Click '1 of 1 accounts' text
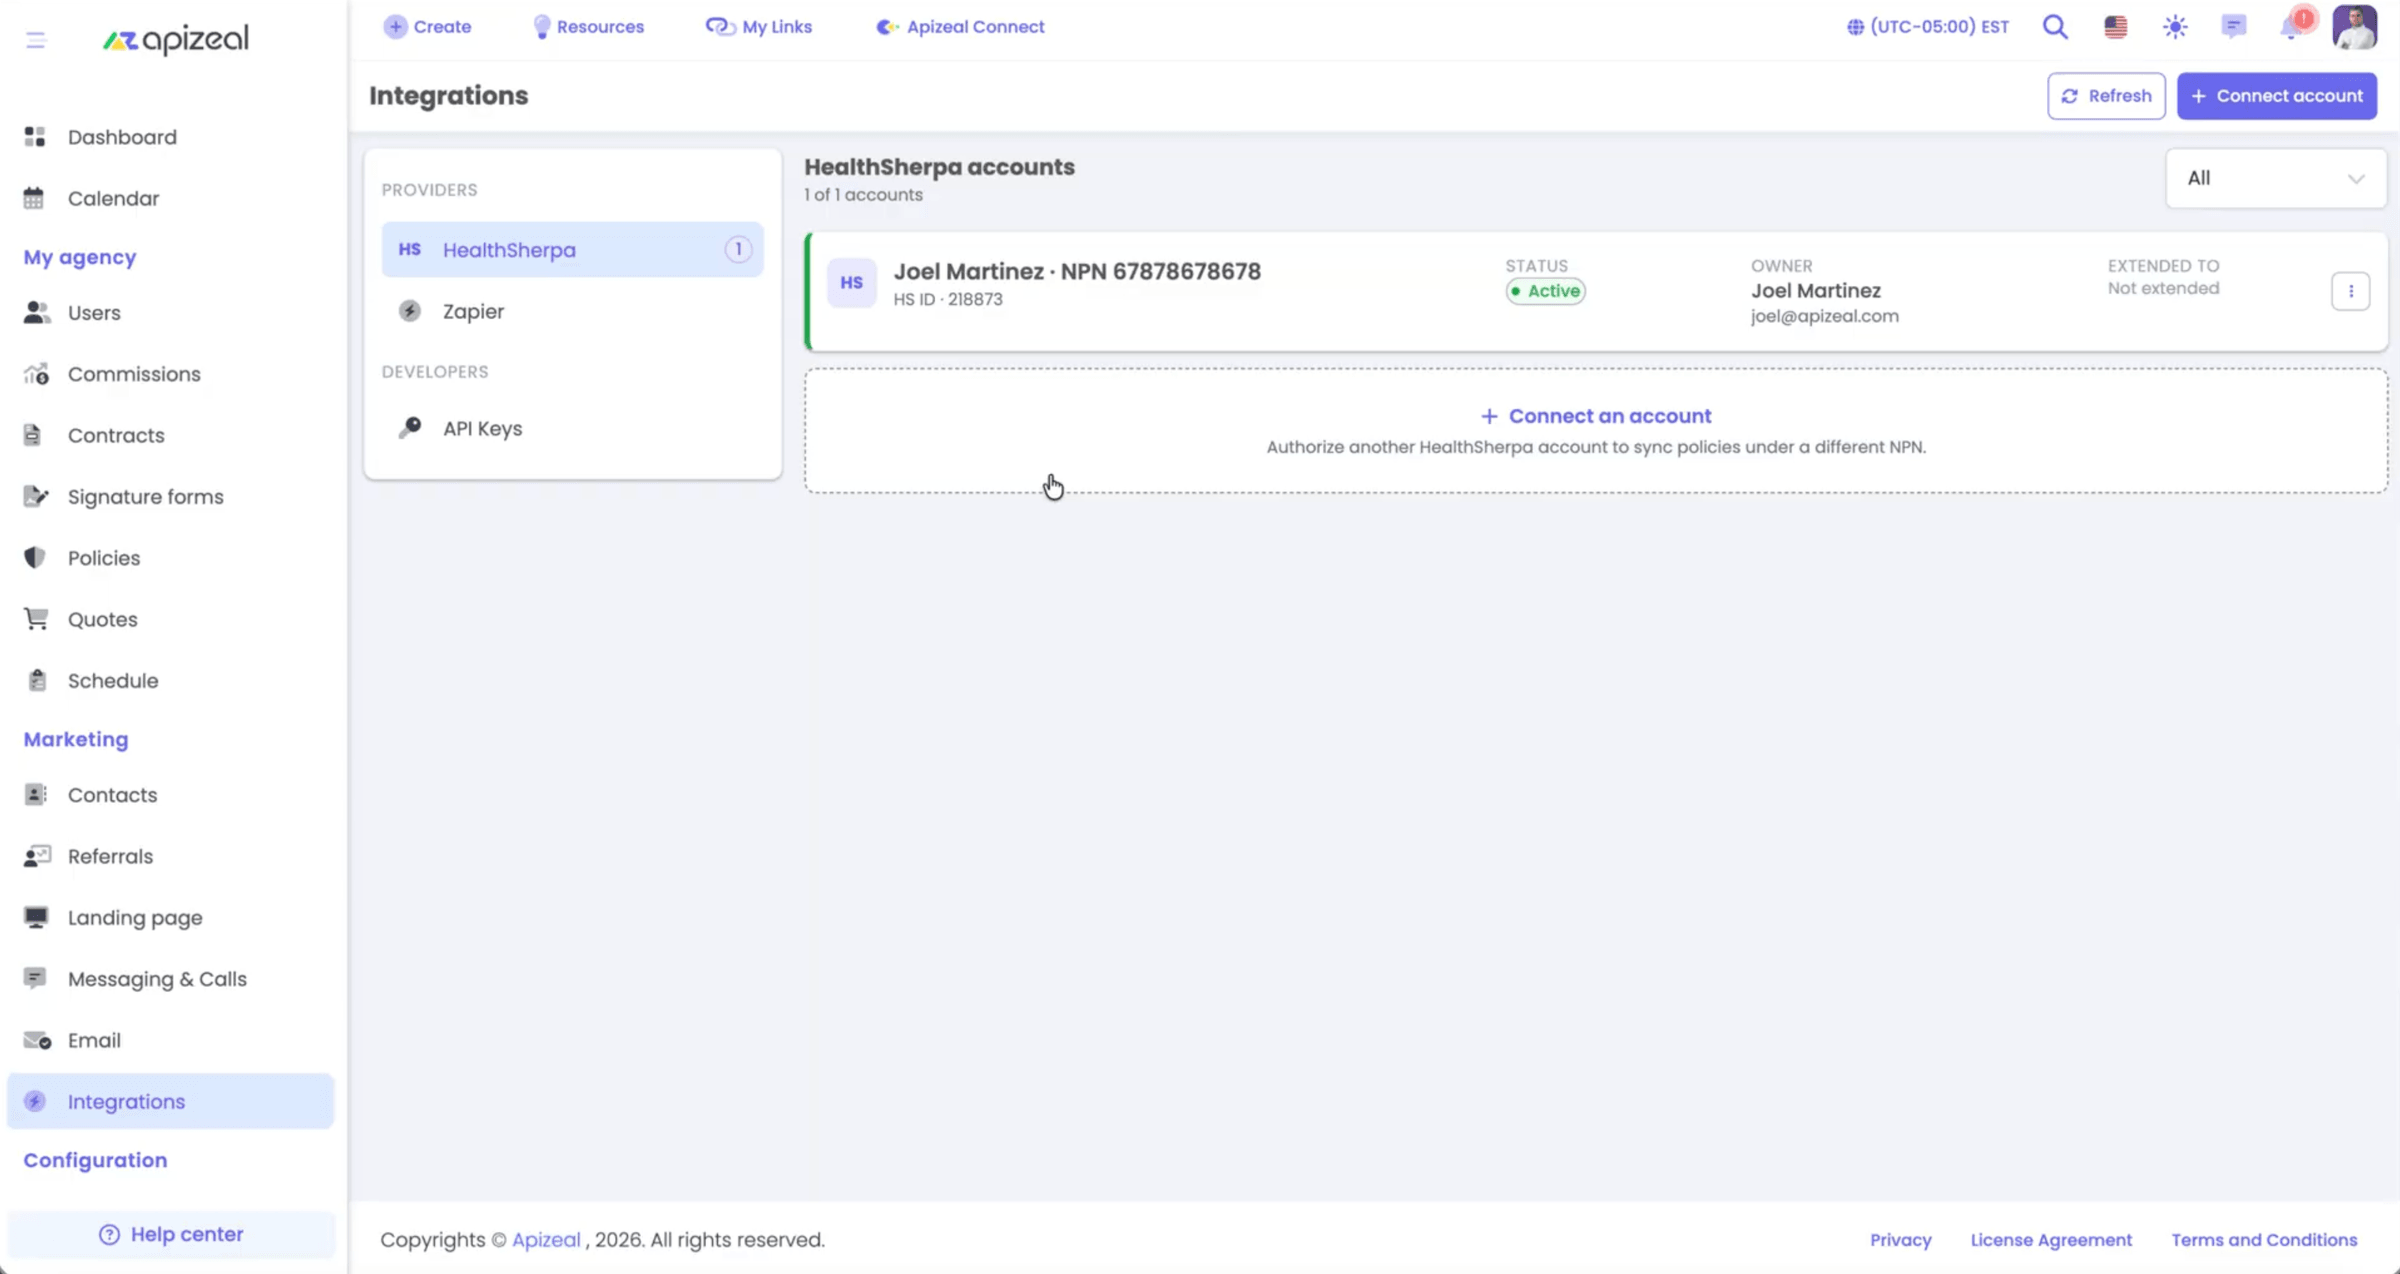Screen dimensions: 2400x1274 [863, 195]
